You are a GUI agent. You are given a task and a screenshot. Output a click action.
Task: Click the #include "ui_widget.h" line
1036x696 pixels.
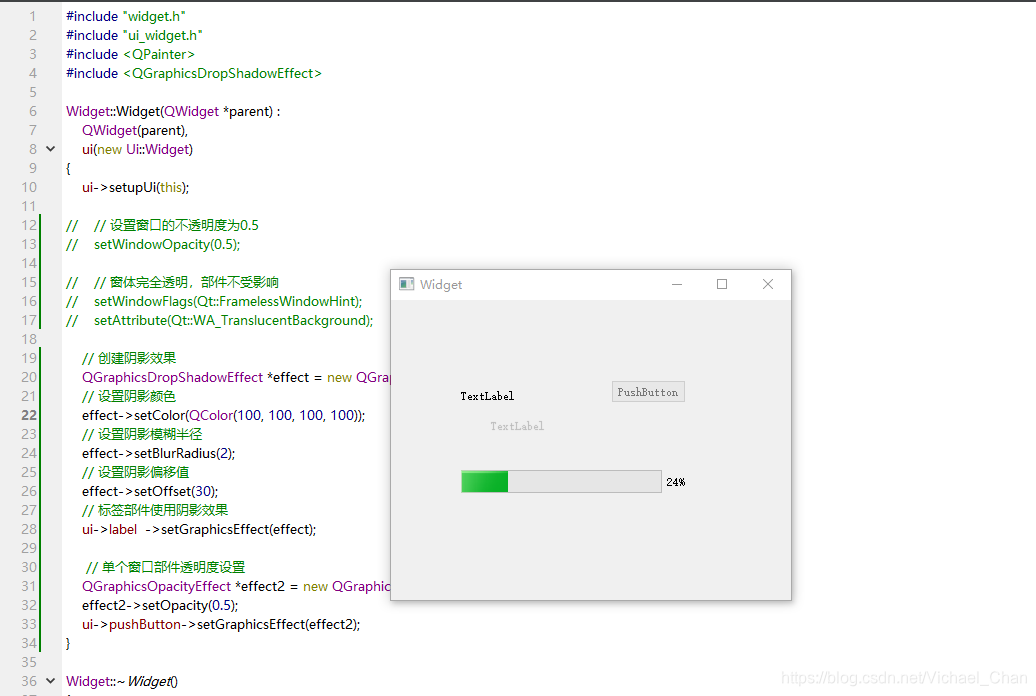click(x=134, y=35)
